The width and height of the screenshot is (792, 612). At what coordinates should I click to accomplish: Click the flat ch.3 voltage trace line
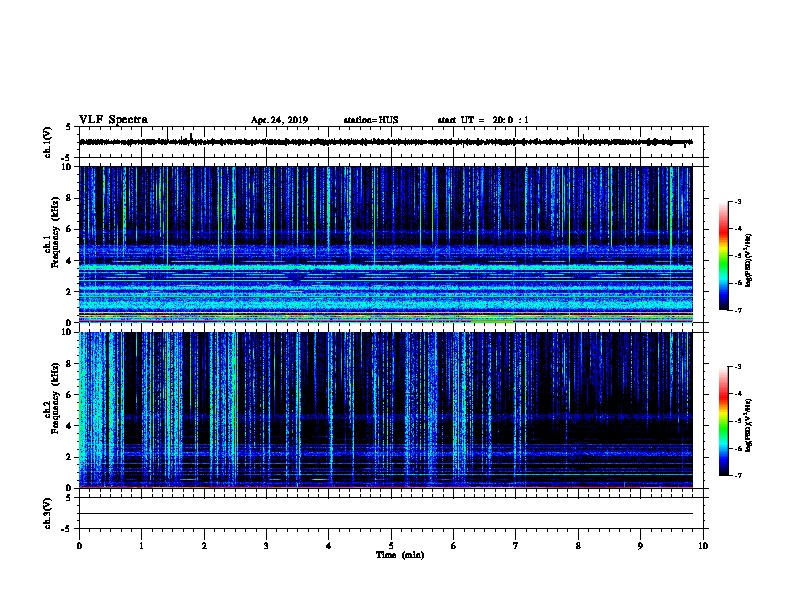[x=386, y=514]
